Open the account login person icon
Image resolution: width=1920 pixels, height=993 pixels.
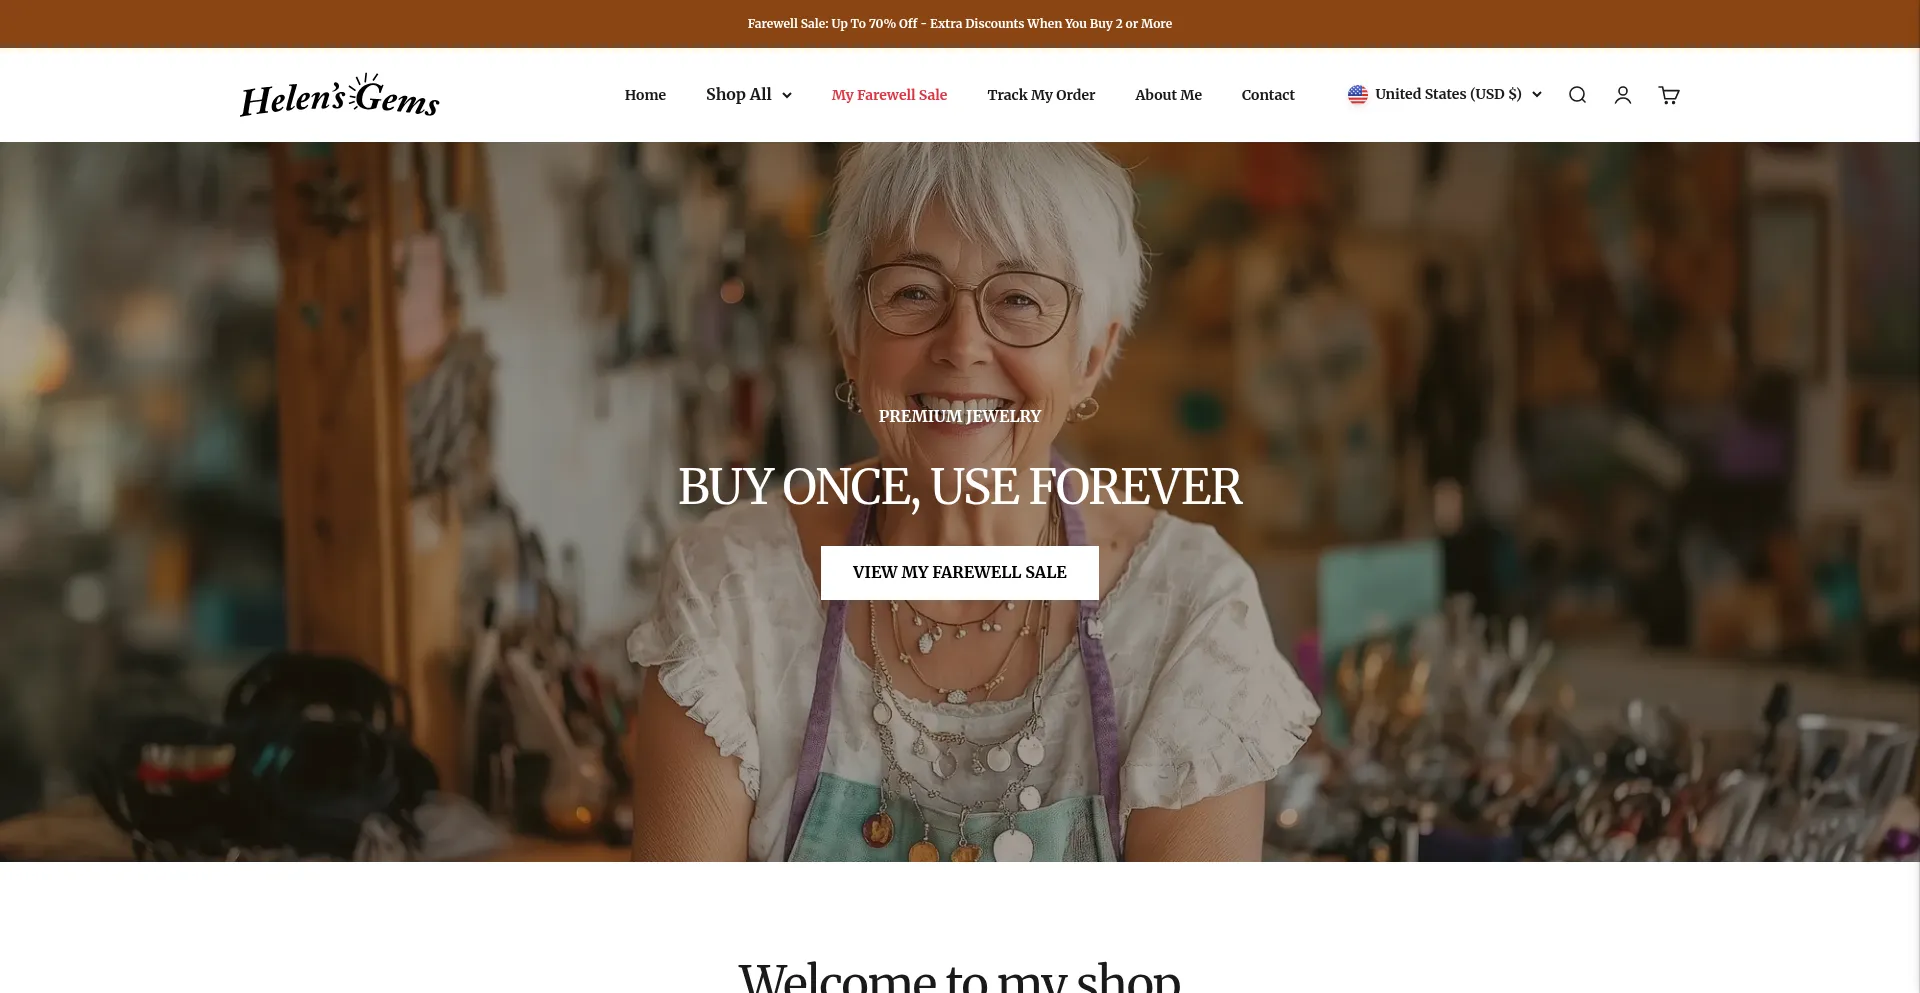pos(1623,95)
